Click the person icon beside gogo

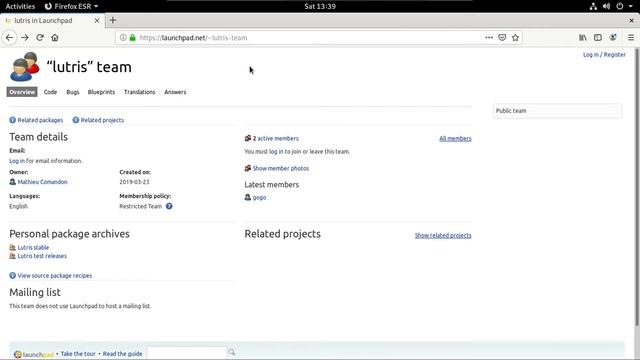248,197
